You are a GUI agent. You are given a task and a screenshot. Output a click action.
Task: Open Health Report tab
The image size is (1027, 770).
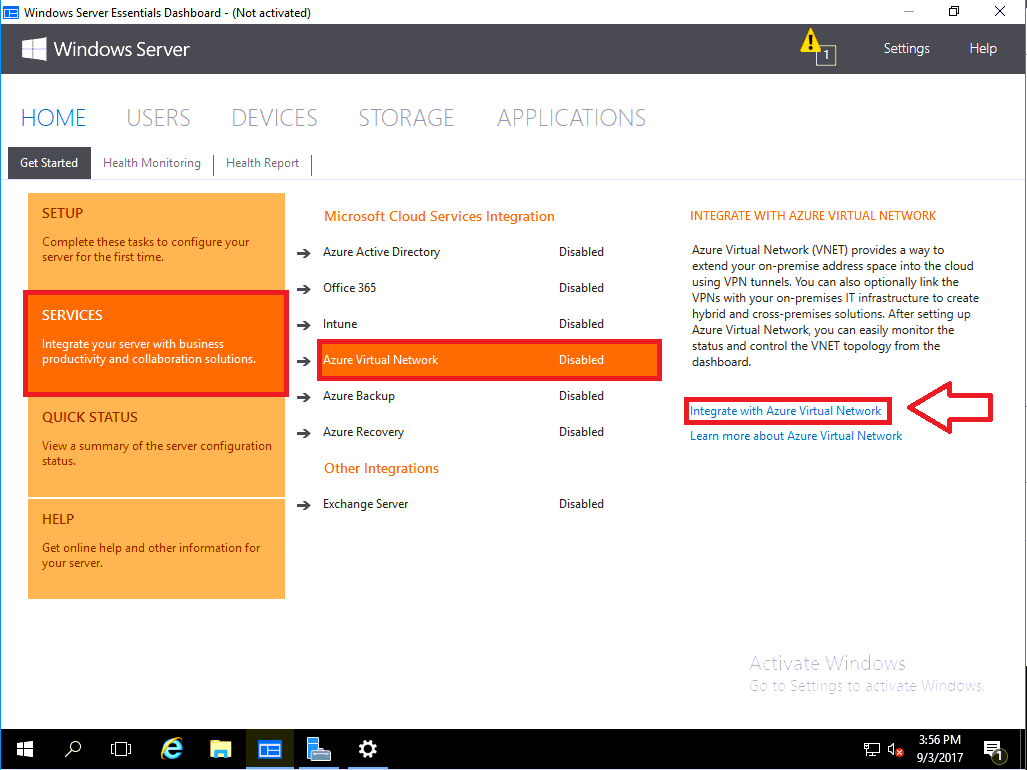tap(262, 163)
